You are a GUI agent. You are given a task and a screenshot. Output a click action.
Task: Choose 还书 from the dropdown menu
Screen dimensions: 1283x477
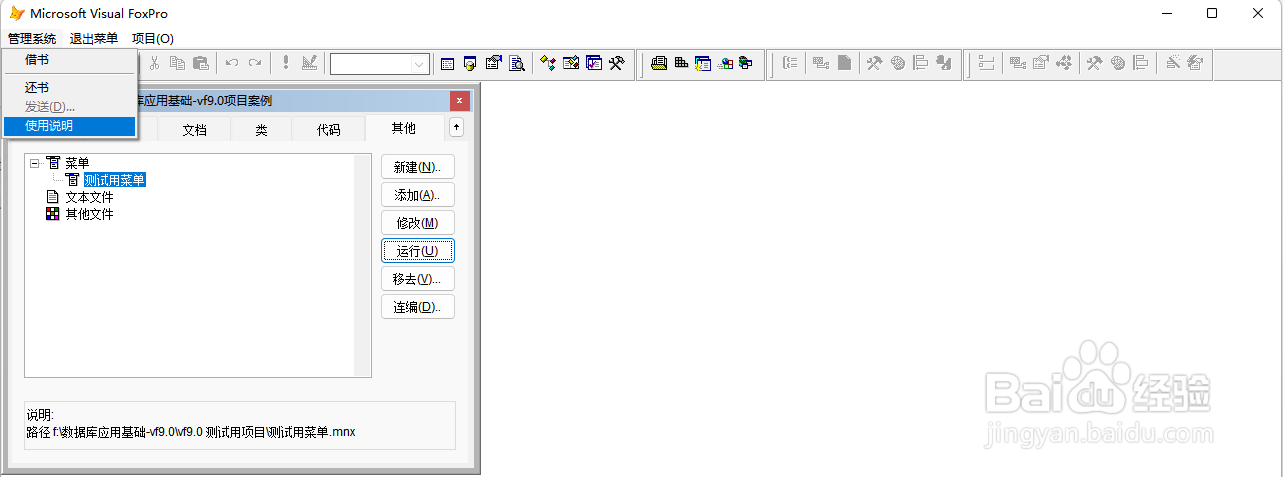coord(69,88)
